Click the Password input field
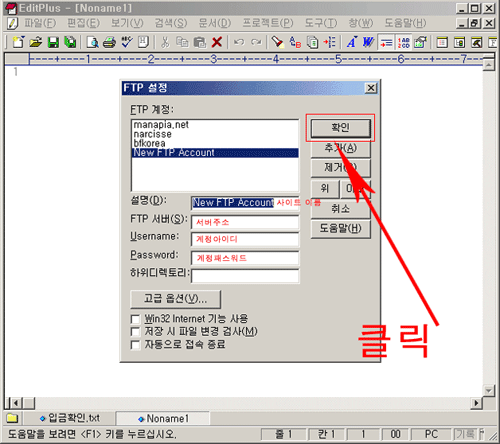The height and width of the screenshot is (444, 500). click(x=245, y=258)
